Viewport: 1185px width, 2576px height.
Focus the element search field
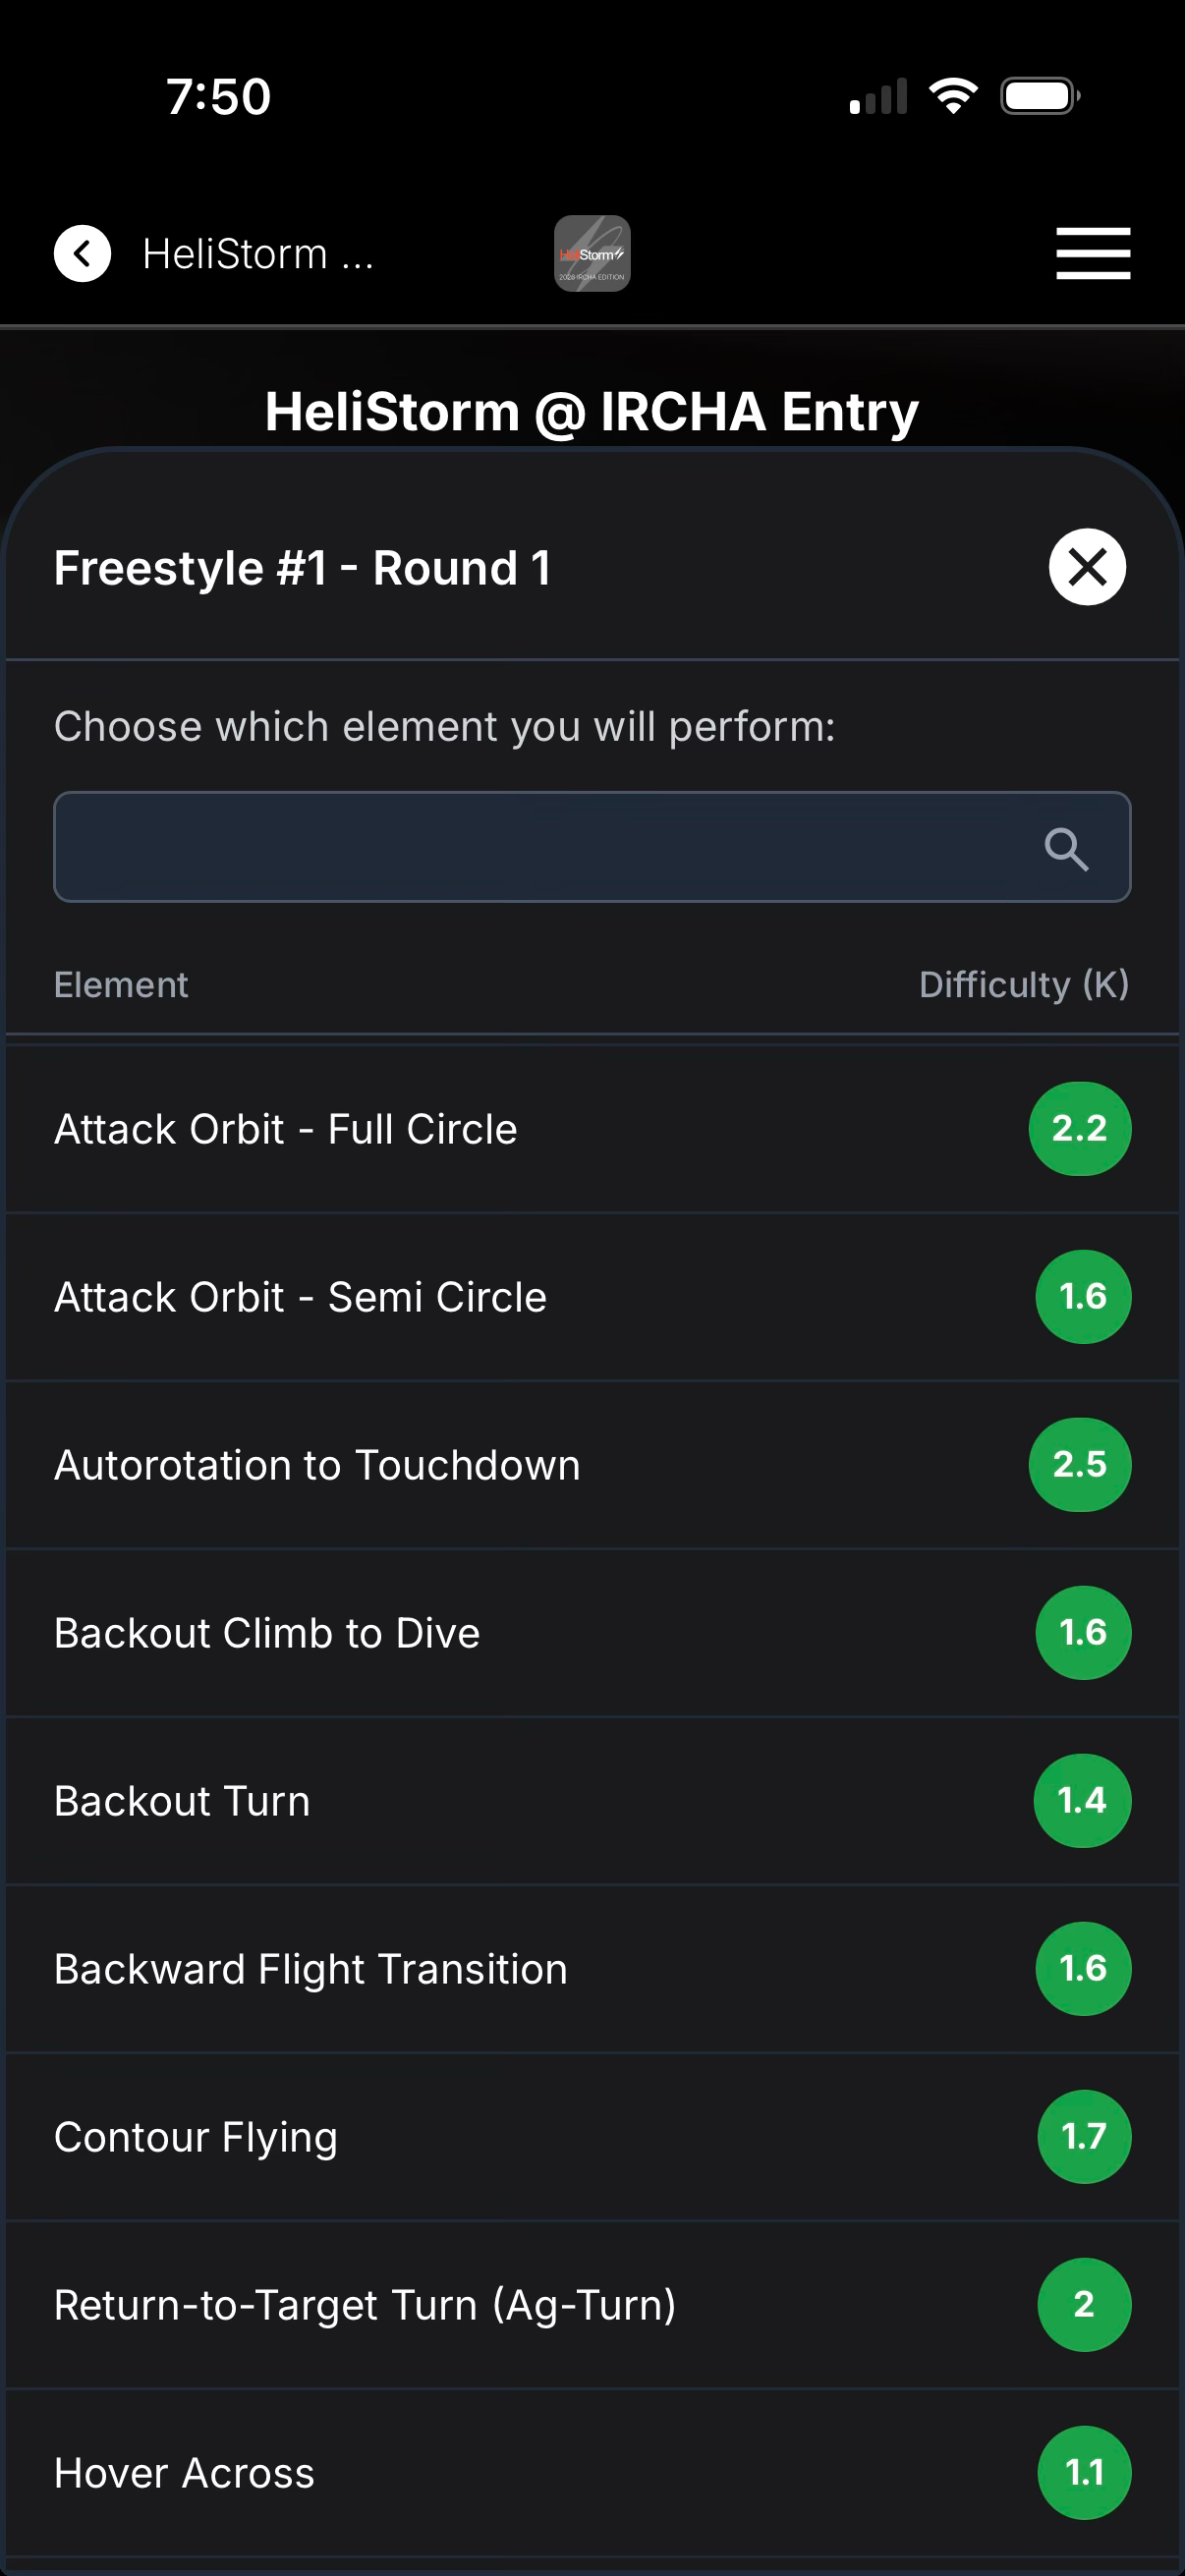tap(592, 847)
